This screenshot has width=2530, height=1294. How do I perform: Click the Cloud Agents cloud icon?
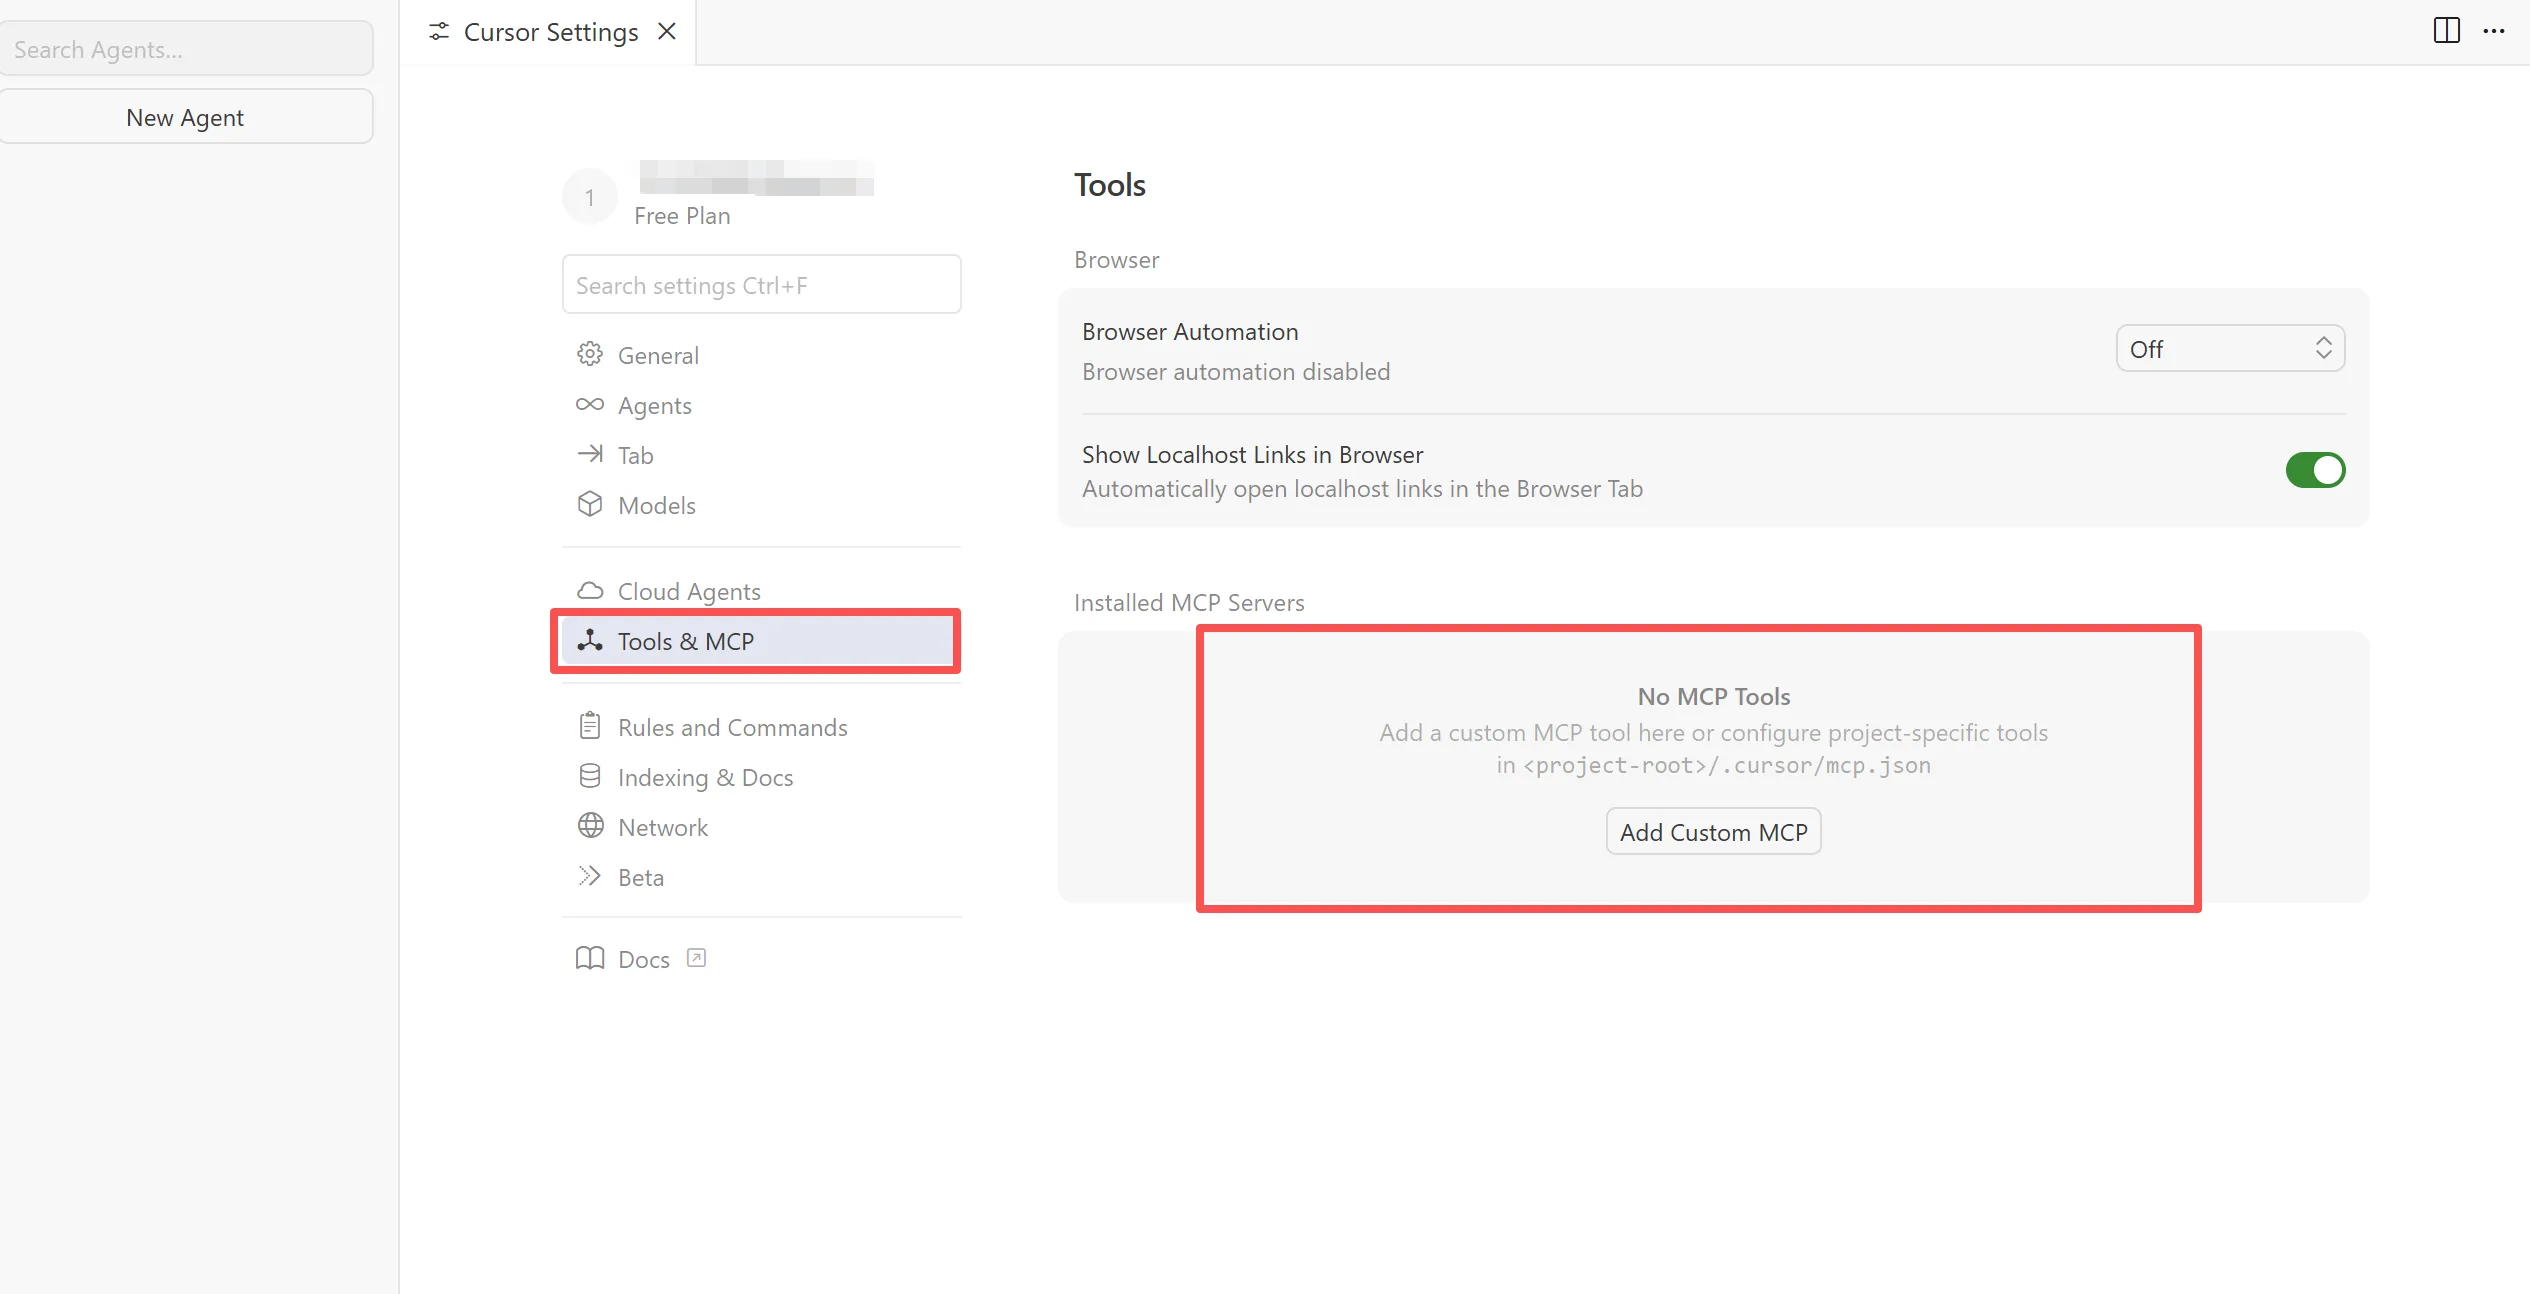click(x=590, y=590)
